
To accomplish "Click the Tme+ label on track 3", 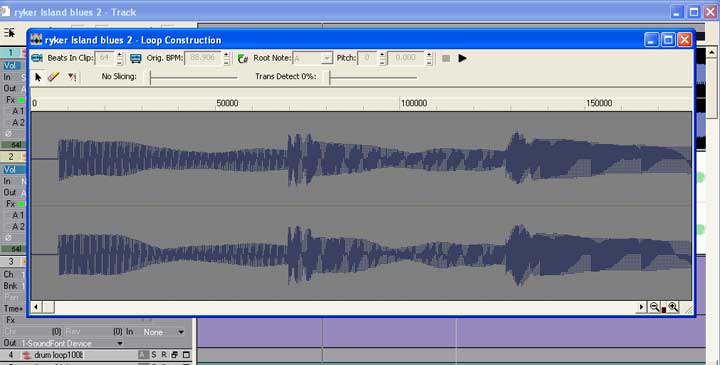I will coord(12,308).
